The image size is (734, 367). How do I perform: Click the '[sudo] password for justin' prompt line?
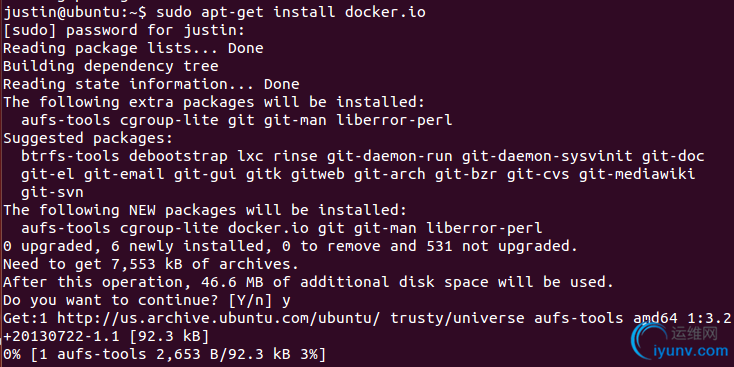[x=124, y=31]
